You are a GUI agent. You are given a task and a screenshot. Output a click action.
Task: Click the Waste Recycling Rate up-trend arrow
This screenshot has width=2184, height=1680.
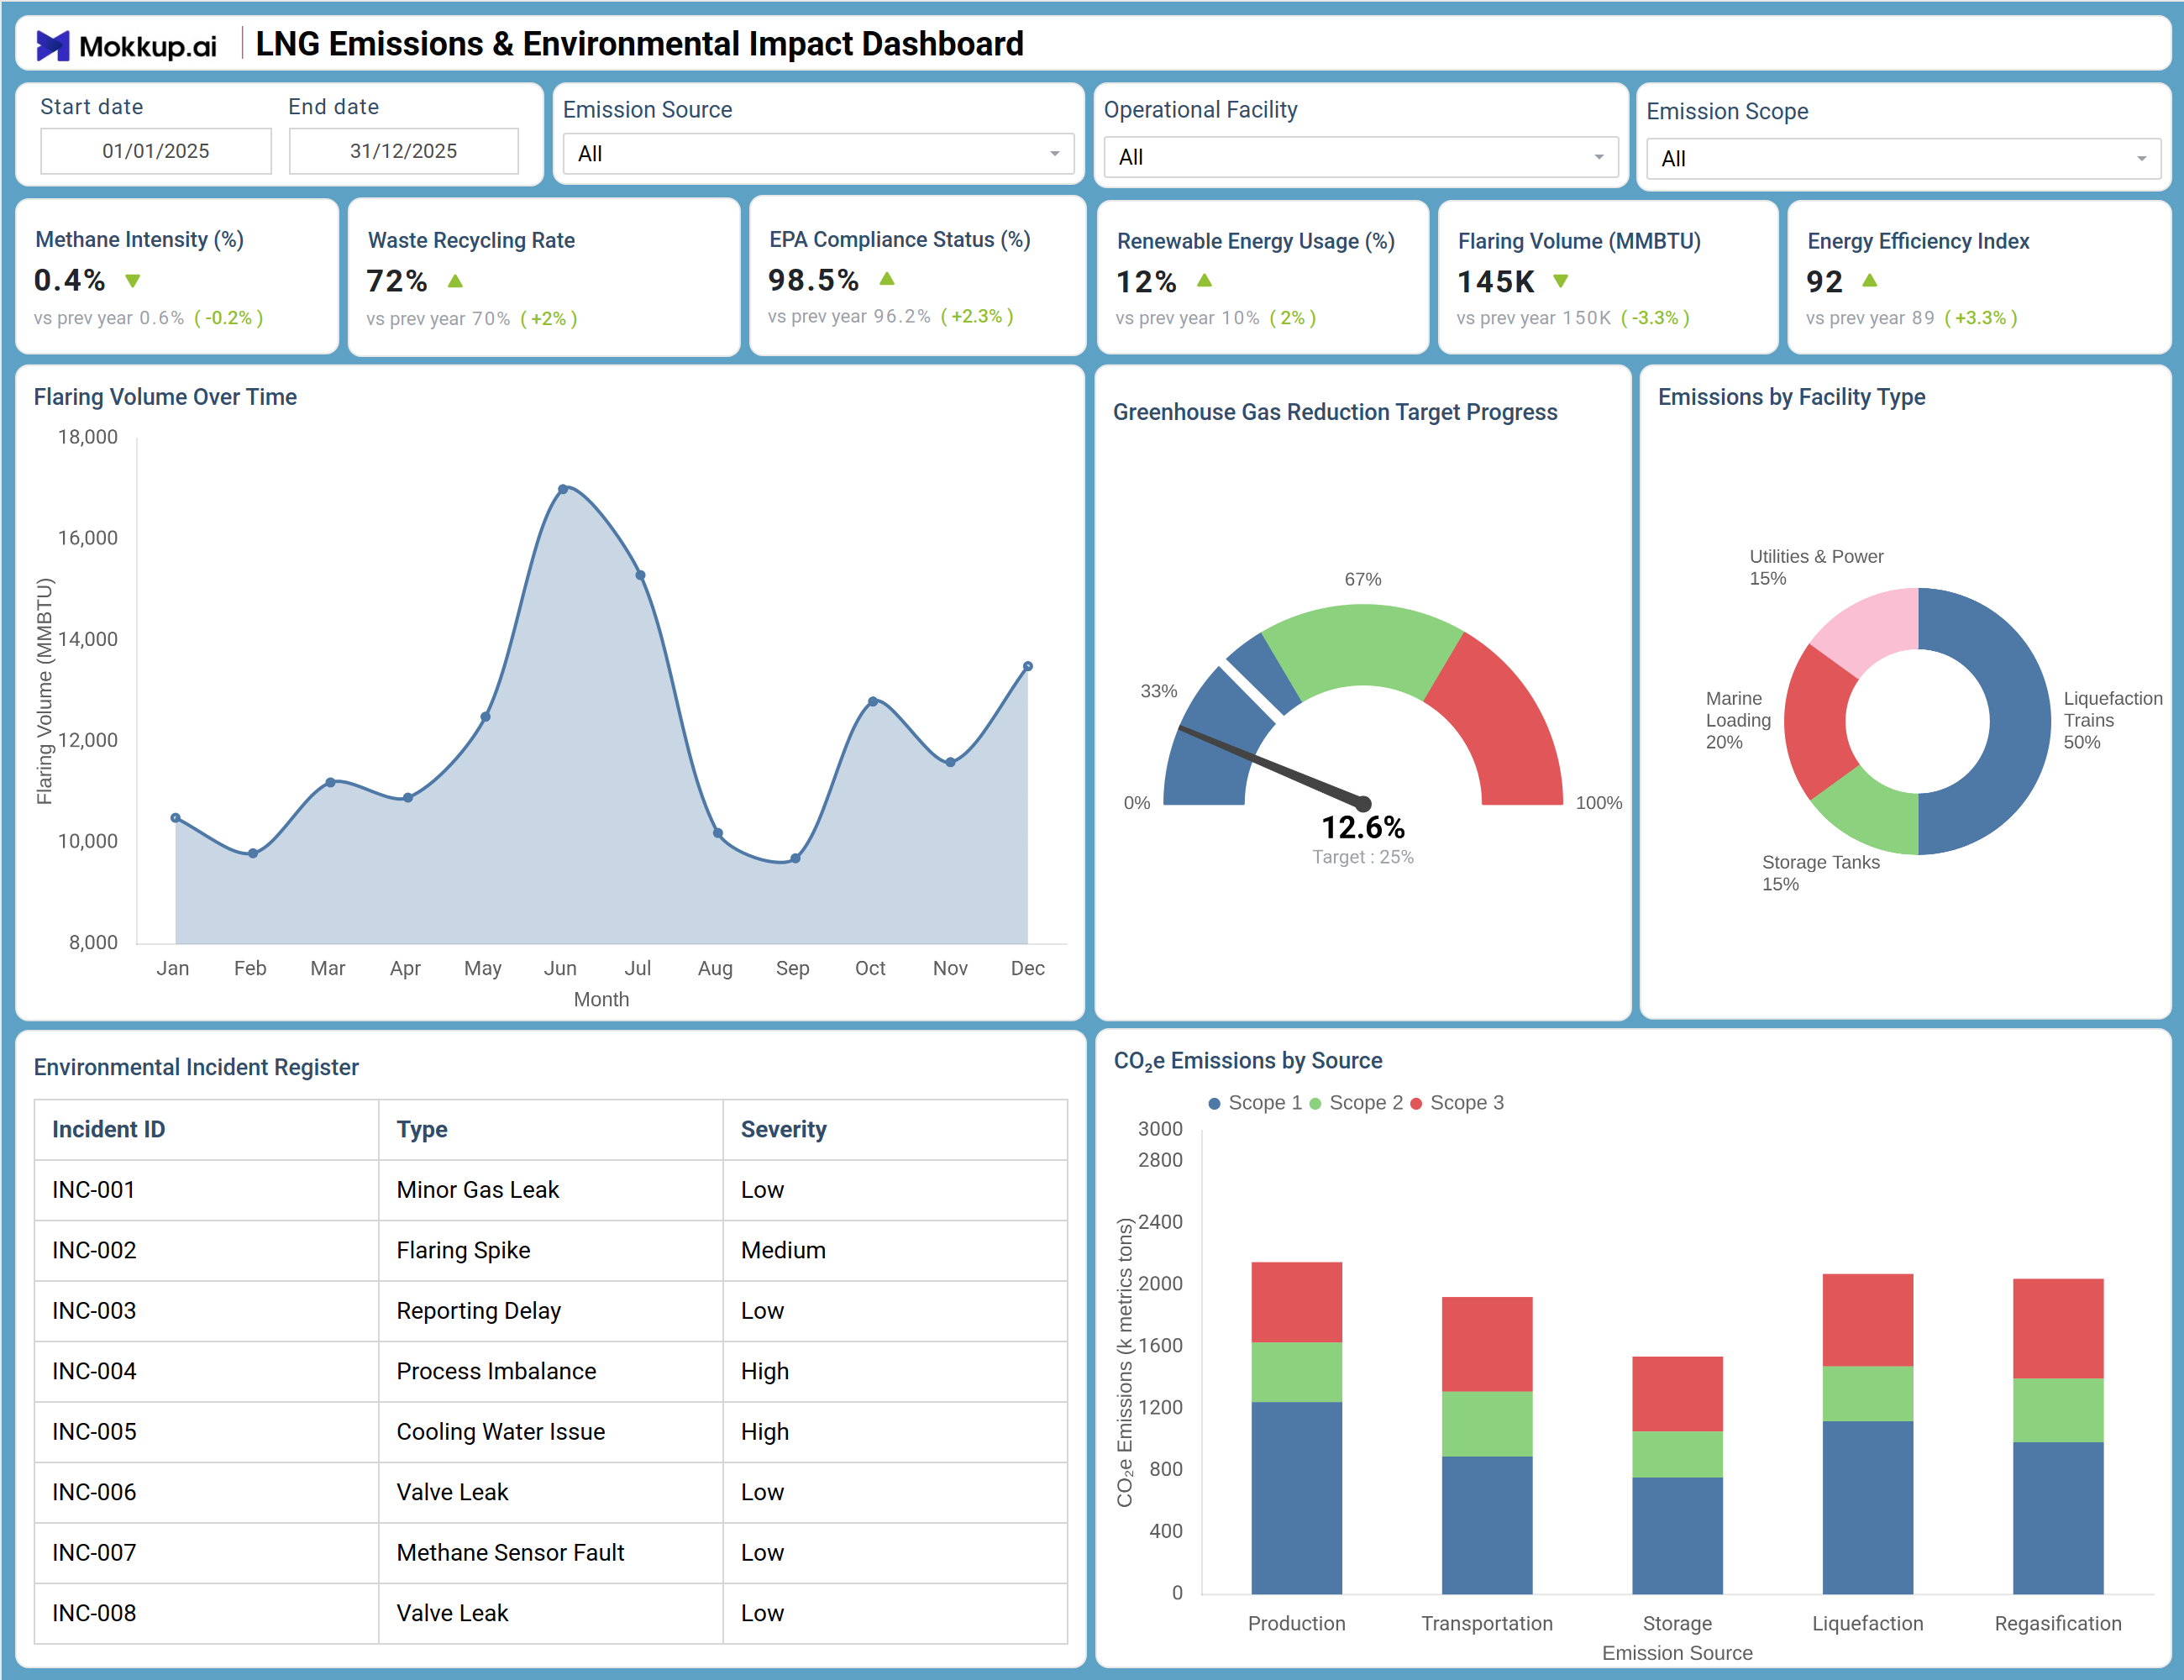click(455, 281)
